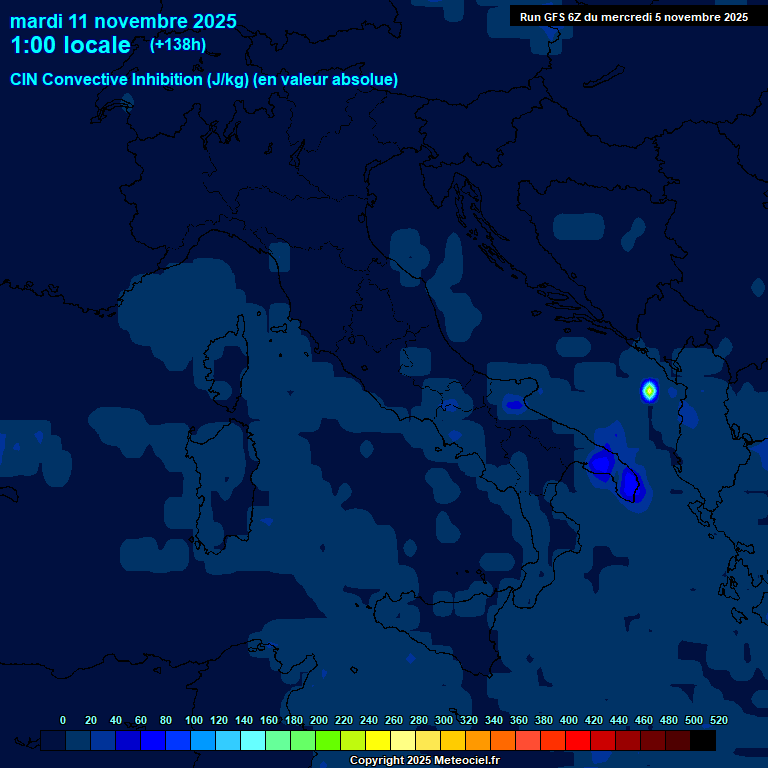This screenshot has width=768, height=768.
Task: Click the '(+138h)' forecast offset label
Action: coord(178,45)
